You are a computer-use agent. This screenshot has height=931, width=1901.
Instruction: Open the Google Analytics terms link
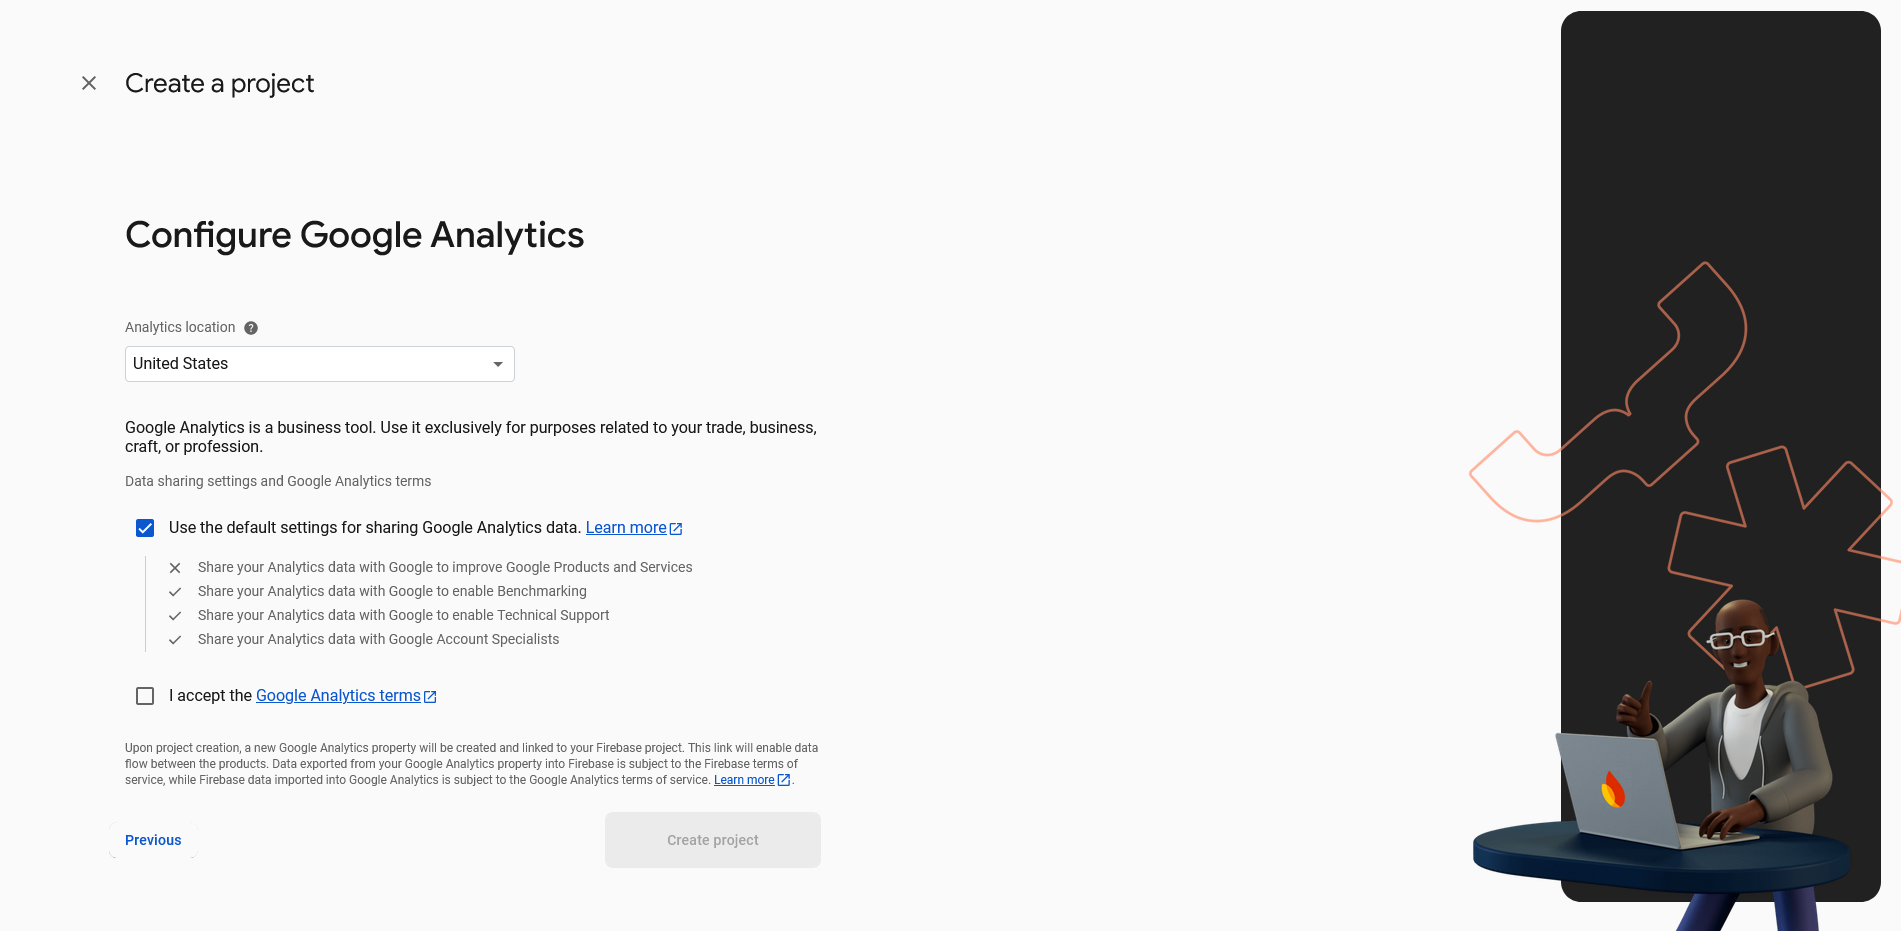pos(338,696)
